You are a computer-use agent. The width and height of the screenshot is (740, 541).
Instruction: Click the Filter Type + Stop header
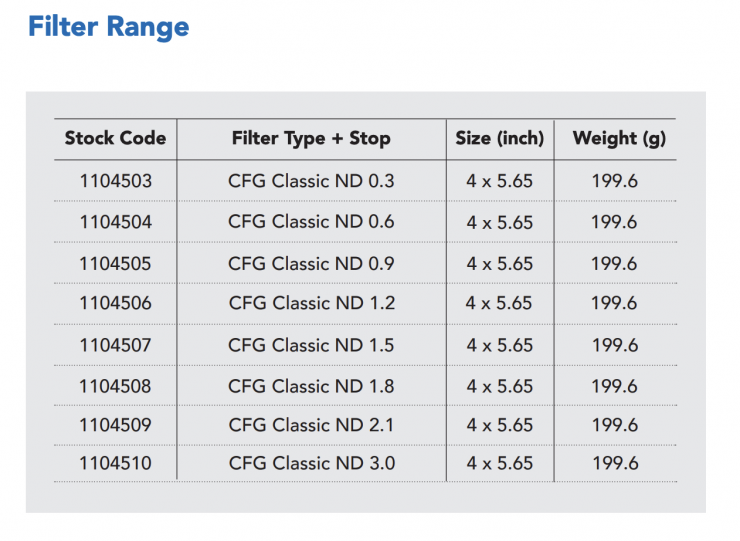click(x=311, y=139)
